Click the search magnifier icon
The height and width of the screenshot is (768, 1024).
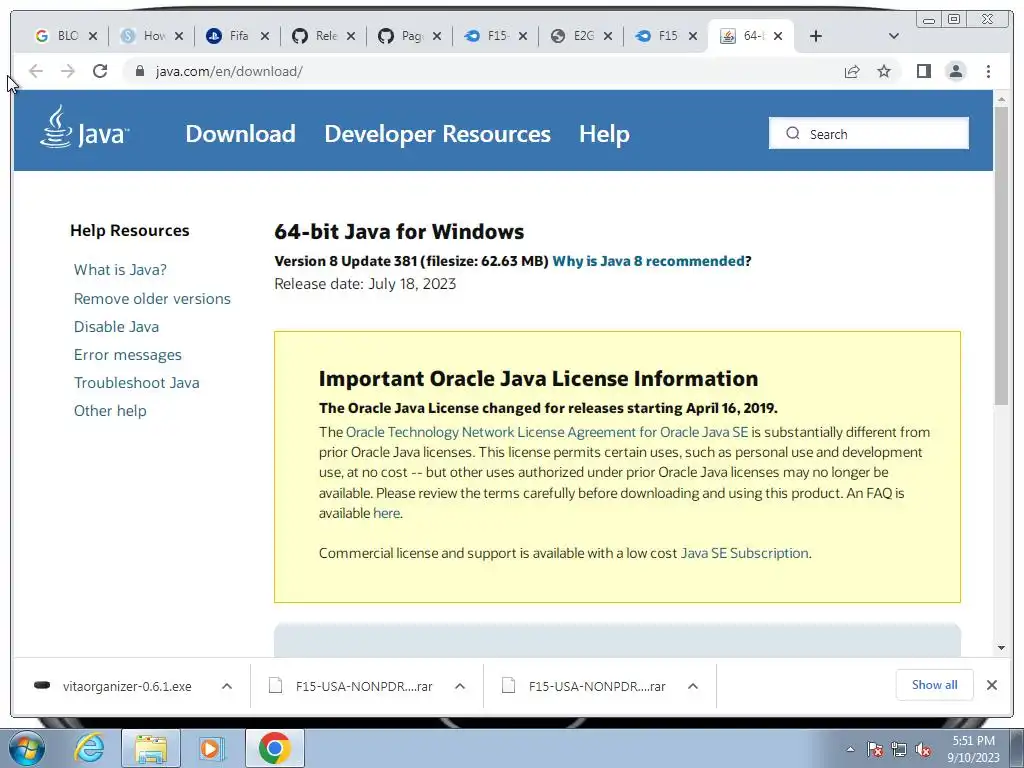tap(793, 133)
